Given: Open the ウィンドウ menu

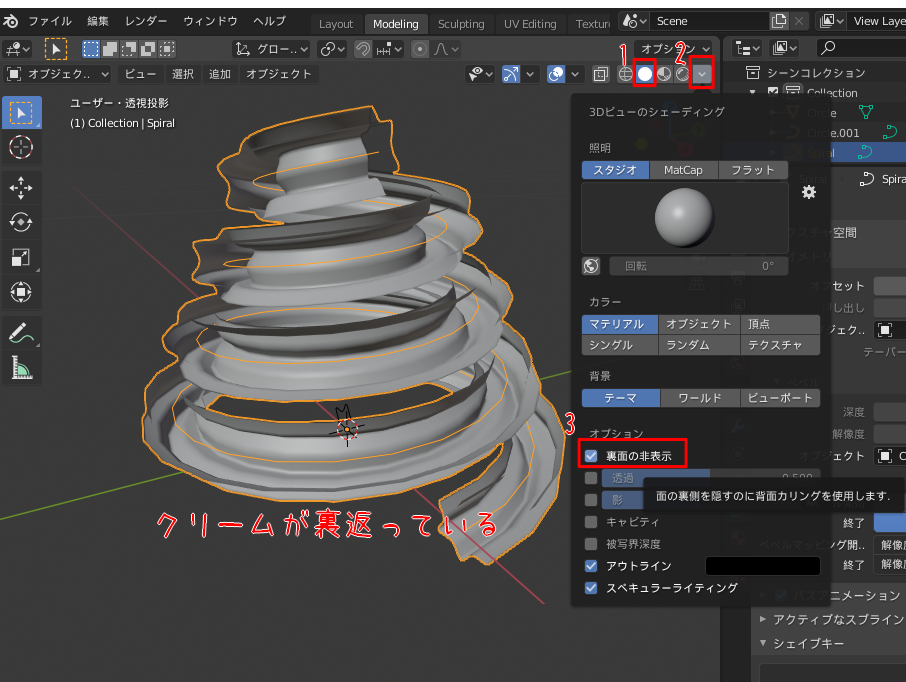Looking at the screenshot, I should coord(210,21).
